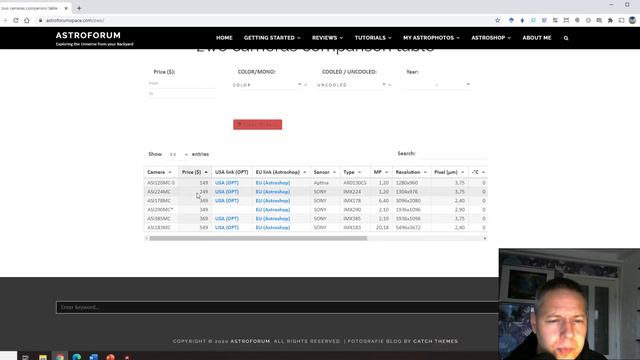Click the red Clear Filters button
The width and height of the screenshot is (640, 360).
click(x=258, y=124)
